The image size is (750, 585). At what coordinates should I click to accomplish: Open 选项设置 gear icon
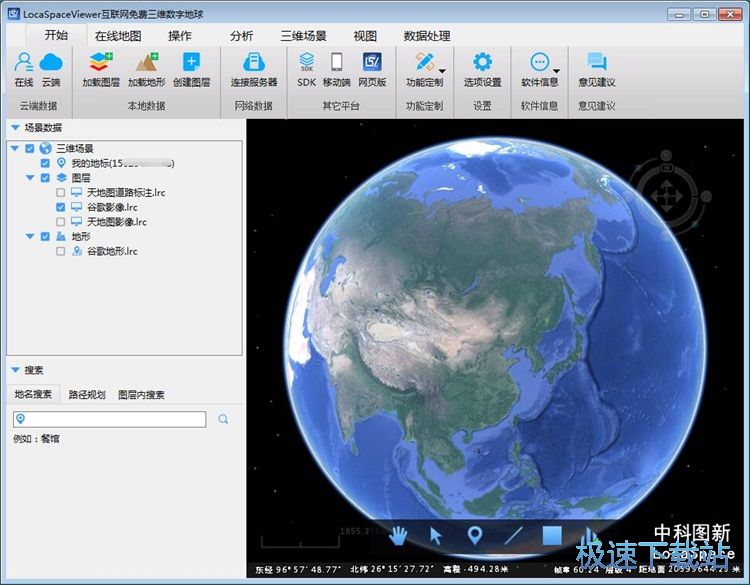482,62
